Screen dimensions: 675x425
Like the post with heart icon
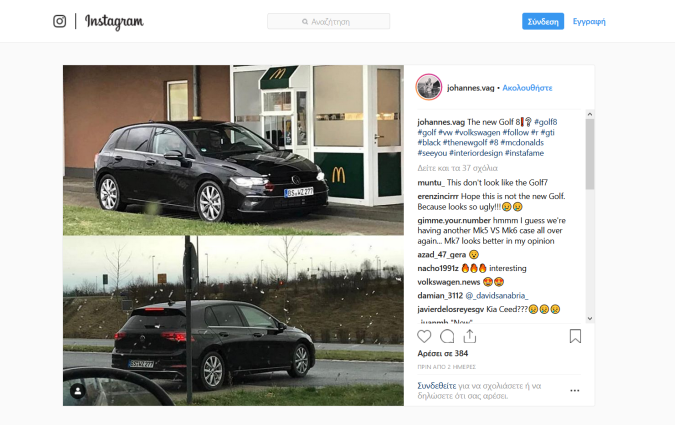(x=424, y=336)
